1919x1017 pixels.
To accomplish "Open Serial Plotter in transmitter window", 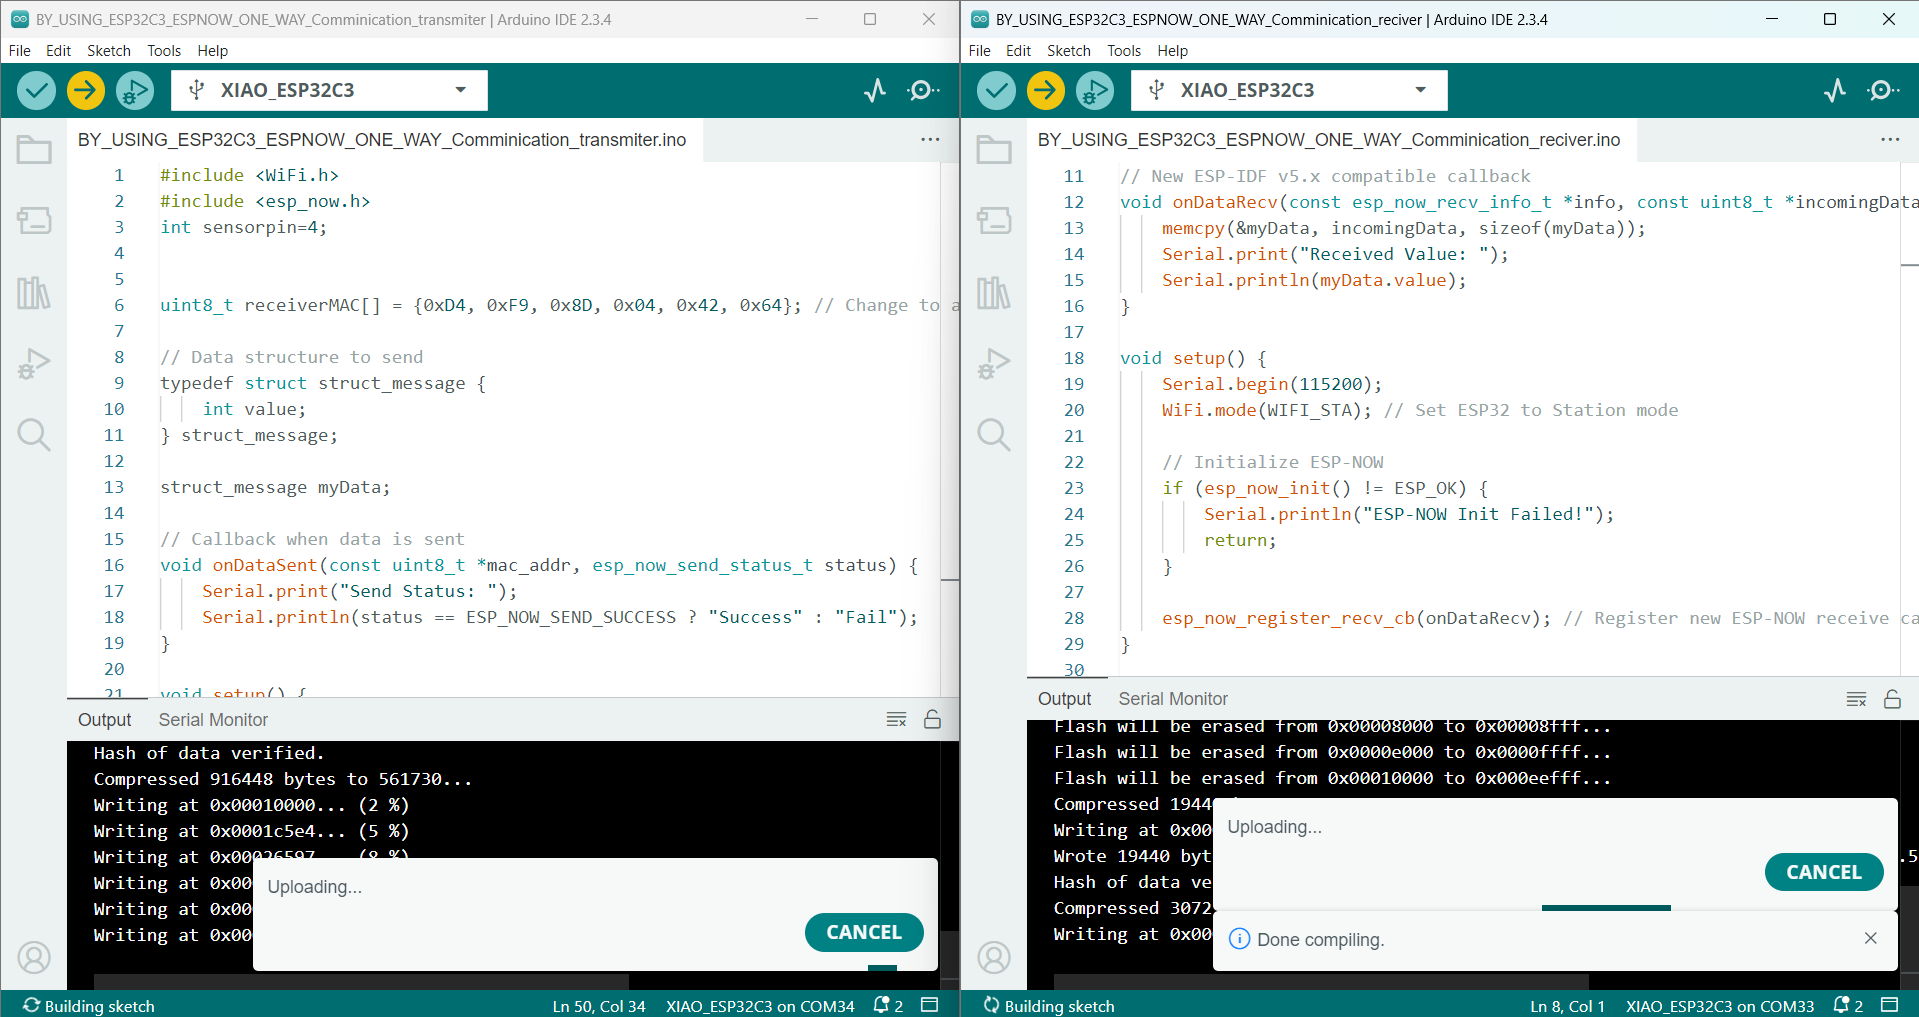I will pos(875,91).
